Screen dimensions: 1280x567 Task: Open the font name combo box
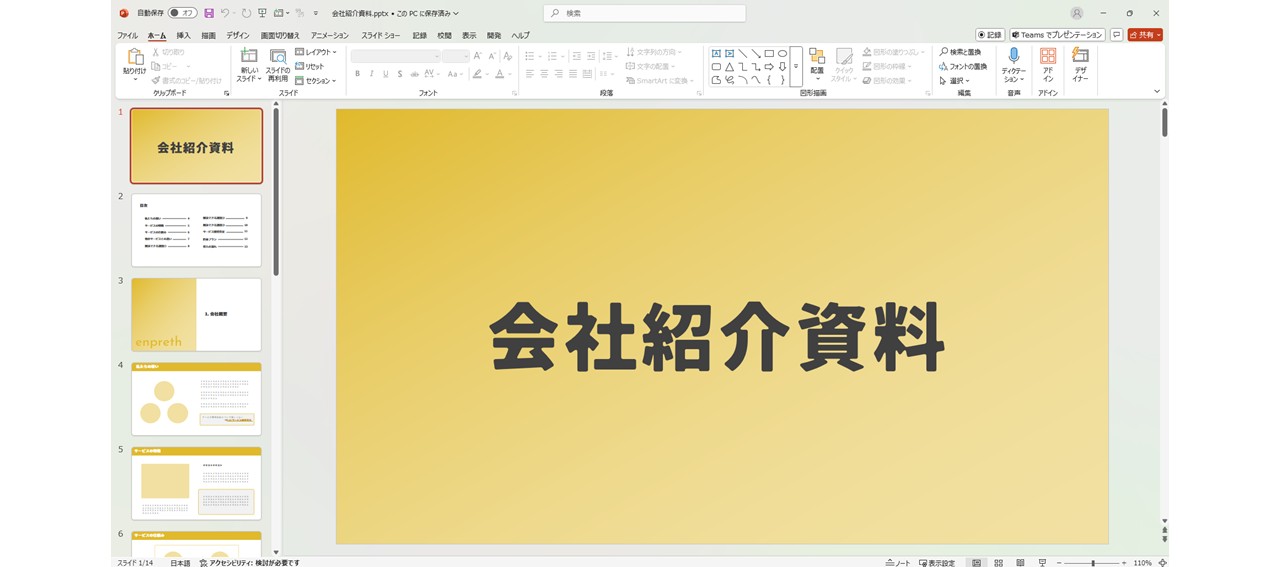point(396,56)
